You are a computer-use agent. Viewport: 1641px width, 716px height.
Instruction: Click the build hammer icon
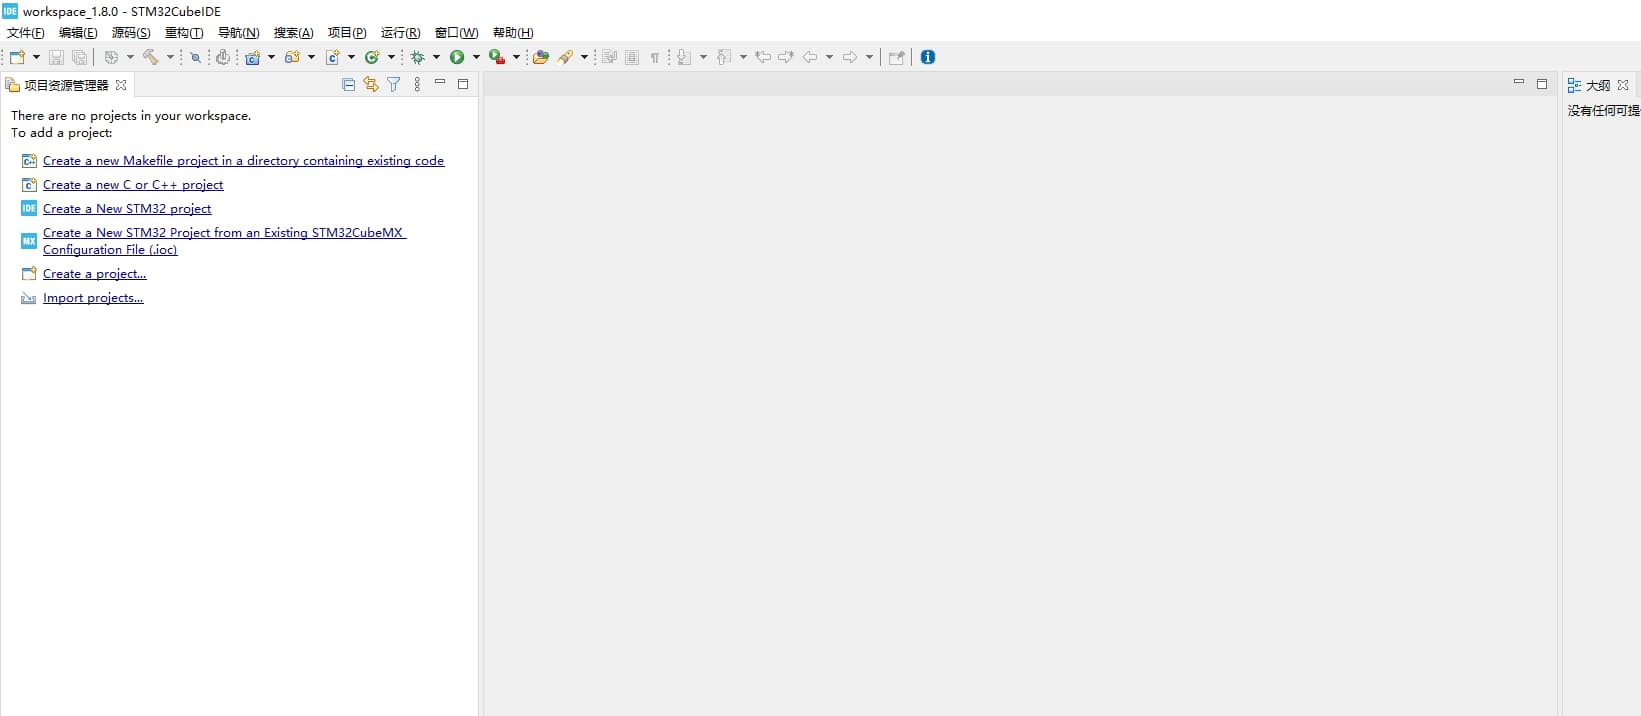[x=151, y=58]
